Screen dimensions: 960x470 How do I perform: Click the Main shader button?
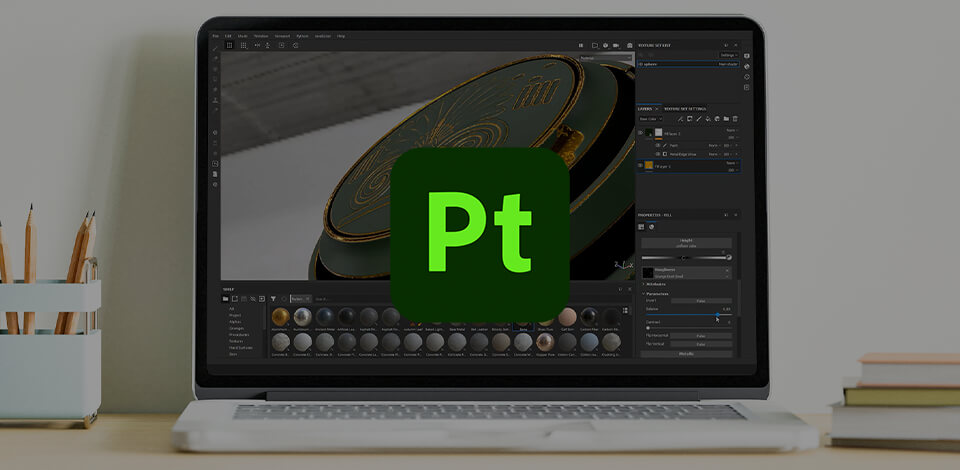(x=729, y=64)
